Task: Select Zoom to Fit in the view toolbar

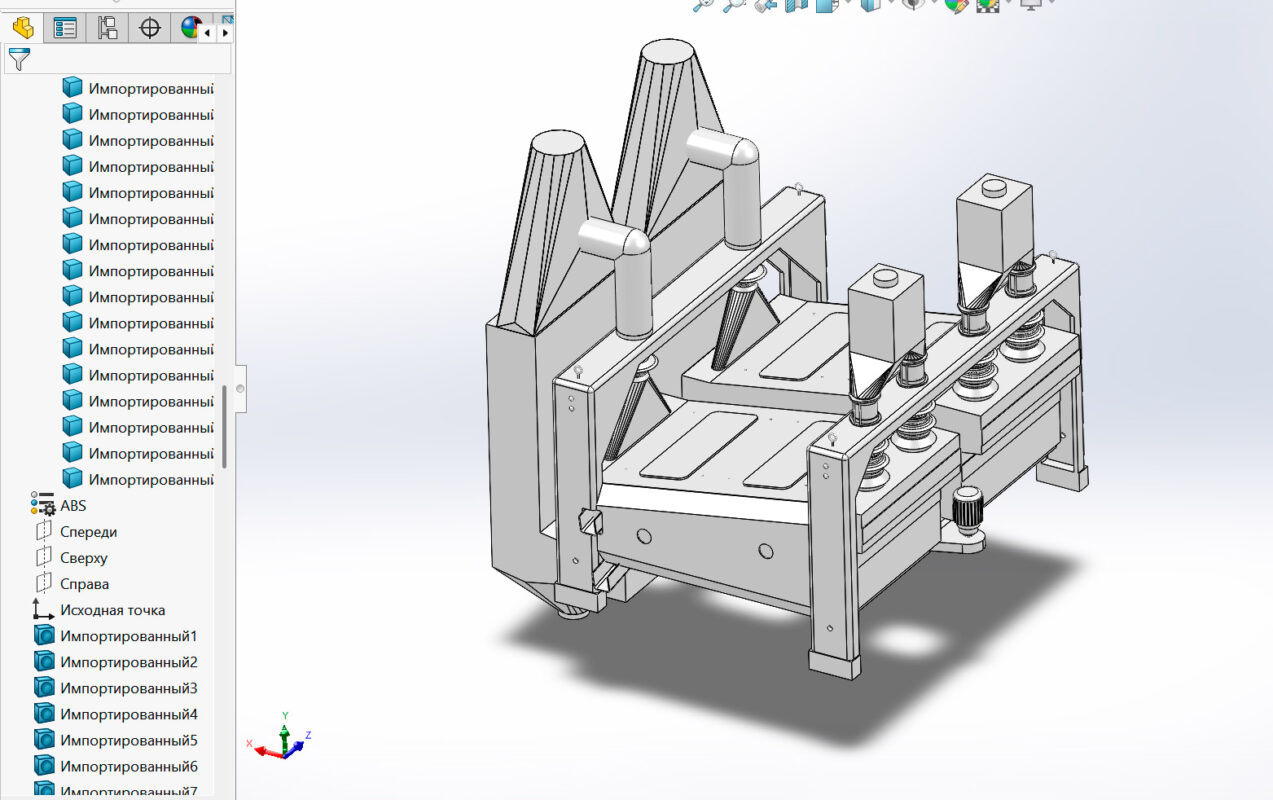Action: tap(703, 5)
